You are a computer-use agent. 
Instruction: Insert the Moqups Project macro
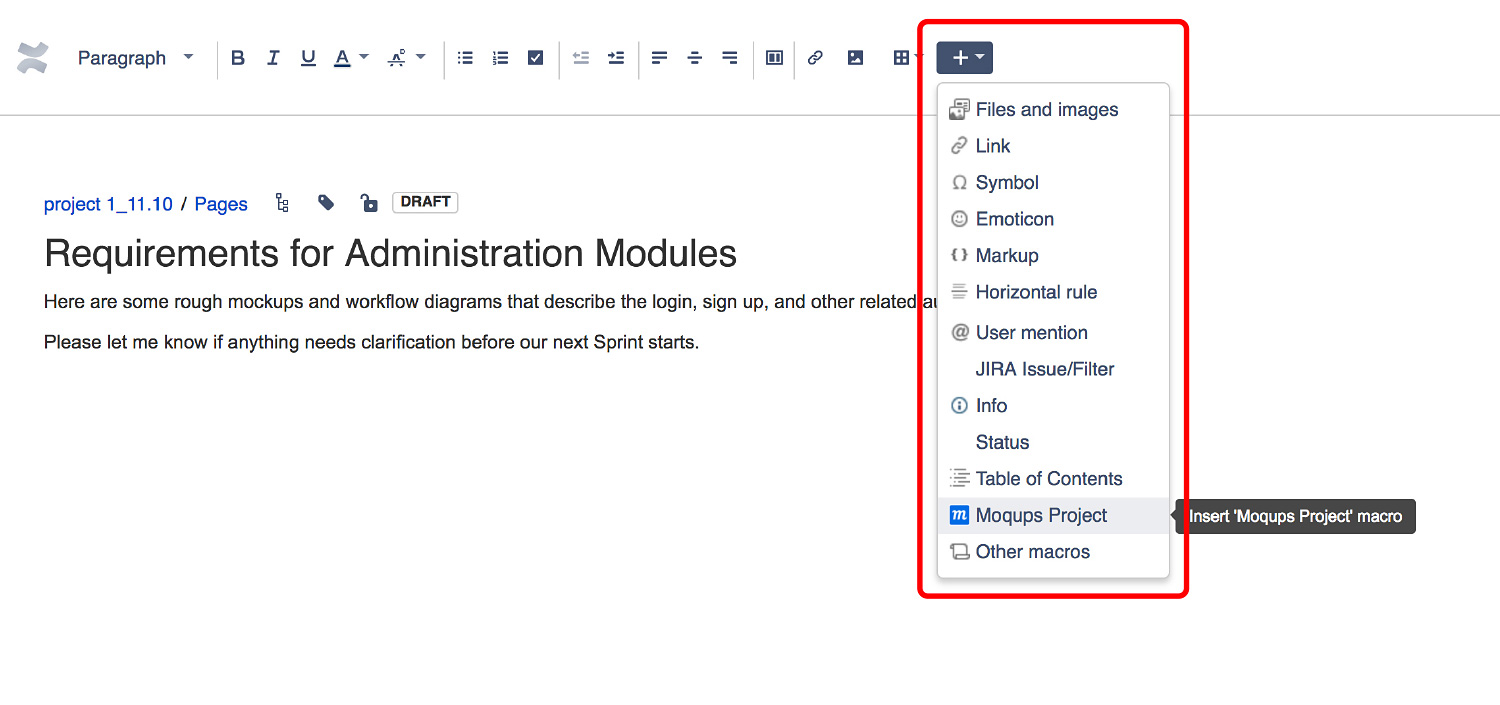[x=1041, y=515]
